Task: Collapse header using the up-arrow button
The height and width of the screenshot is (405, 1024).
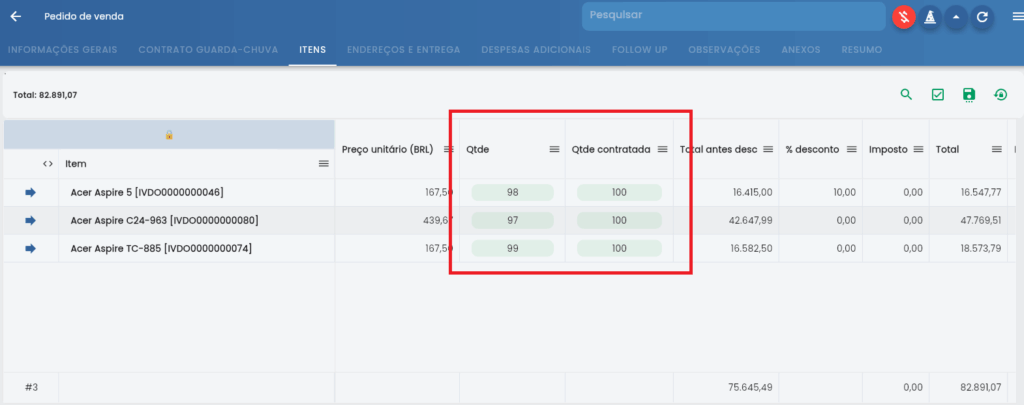Action: click(x=956, y=17)
